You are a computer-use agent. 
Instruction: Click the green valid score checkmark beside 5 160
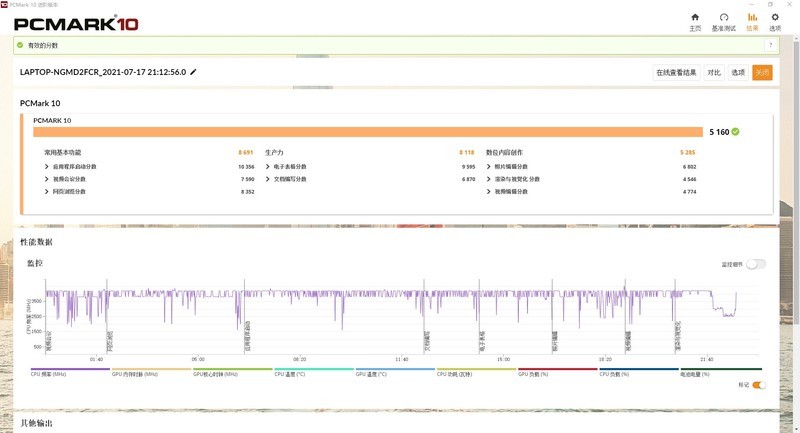tap(735, 132)
